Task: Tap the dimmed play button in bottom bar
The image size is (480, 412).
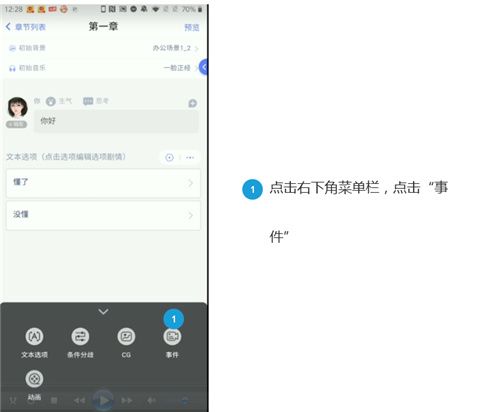Action: pyautogui.click(x=104, y=400)
